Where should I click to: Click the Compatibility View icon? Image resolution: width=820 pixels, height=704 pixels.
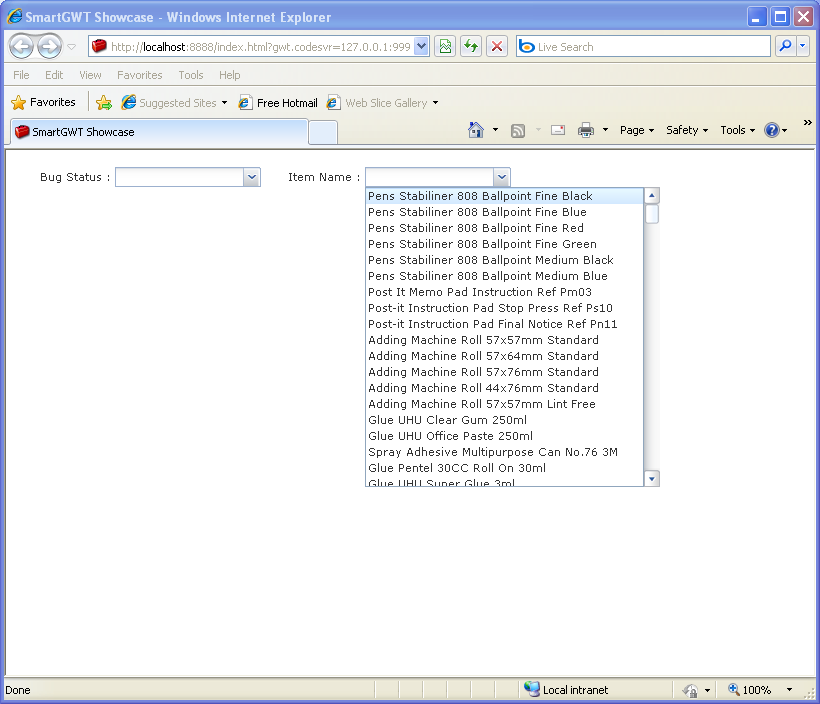445,47
